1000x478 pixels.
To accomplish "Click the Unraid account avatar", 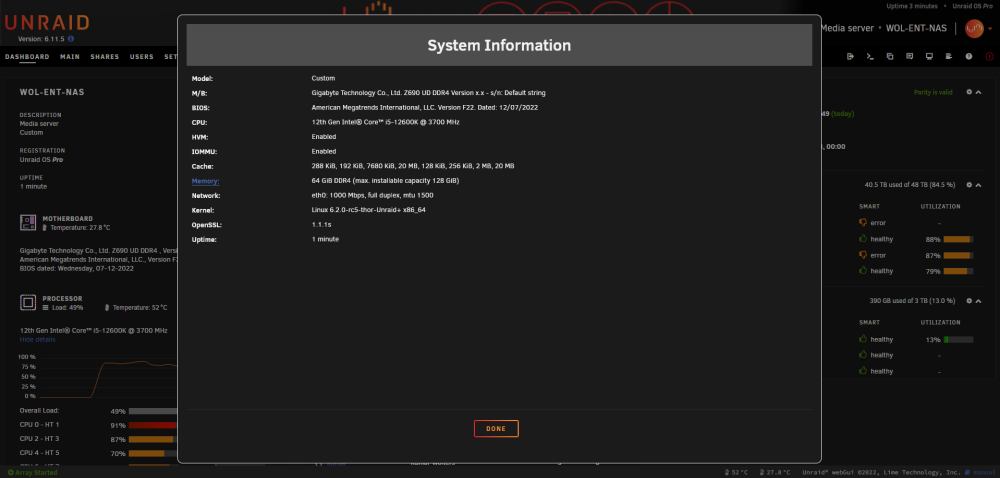I will tap(974, 29).
